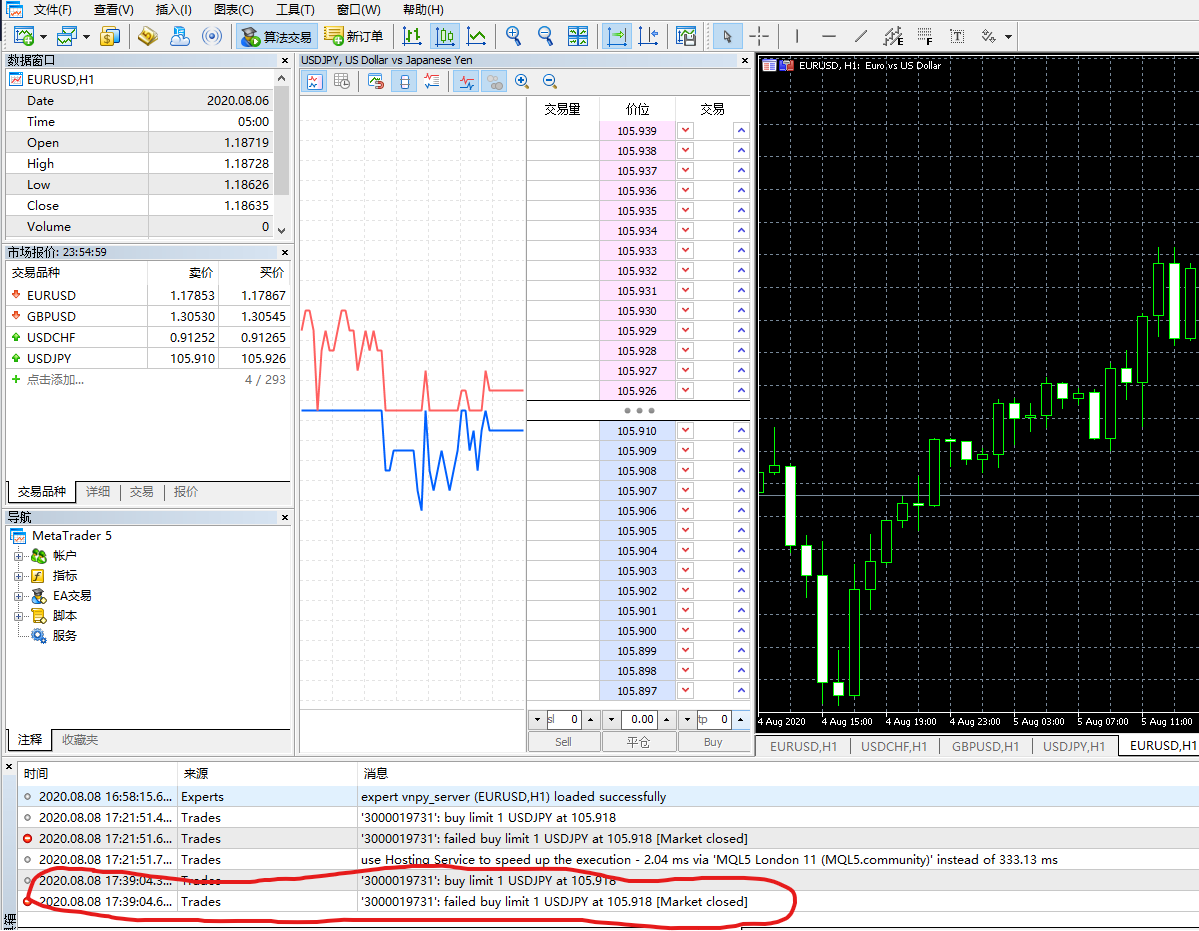This screenshot has height=931, width=1199.
Task: Toggle tick chart in depth of market toolbar
Action: [314, 82]
